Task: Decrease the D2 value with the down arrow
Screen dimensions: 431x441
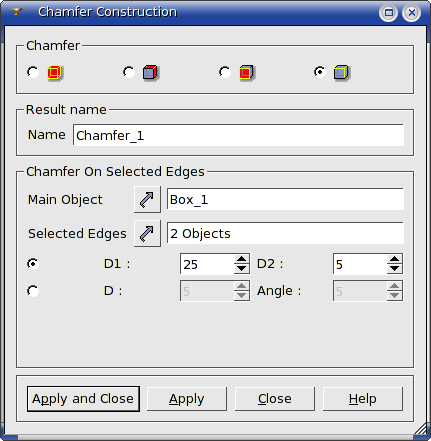Action: tap(395, 269)
